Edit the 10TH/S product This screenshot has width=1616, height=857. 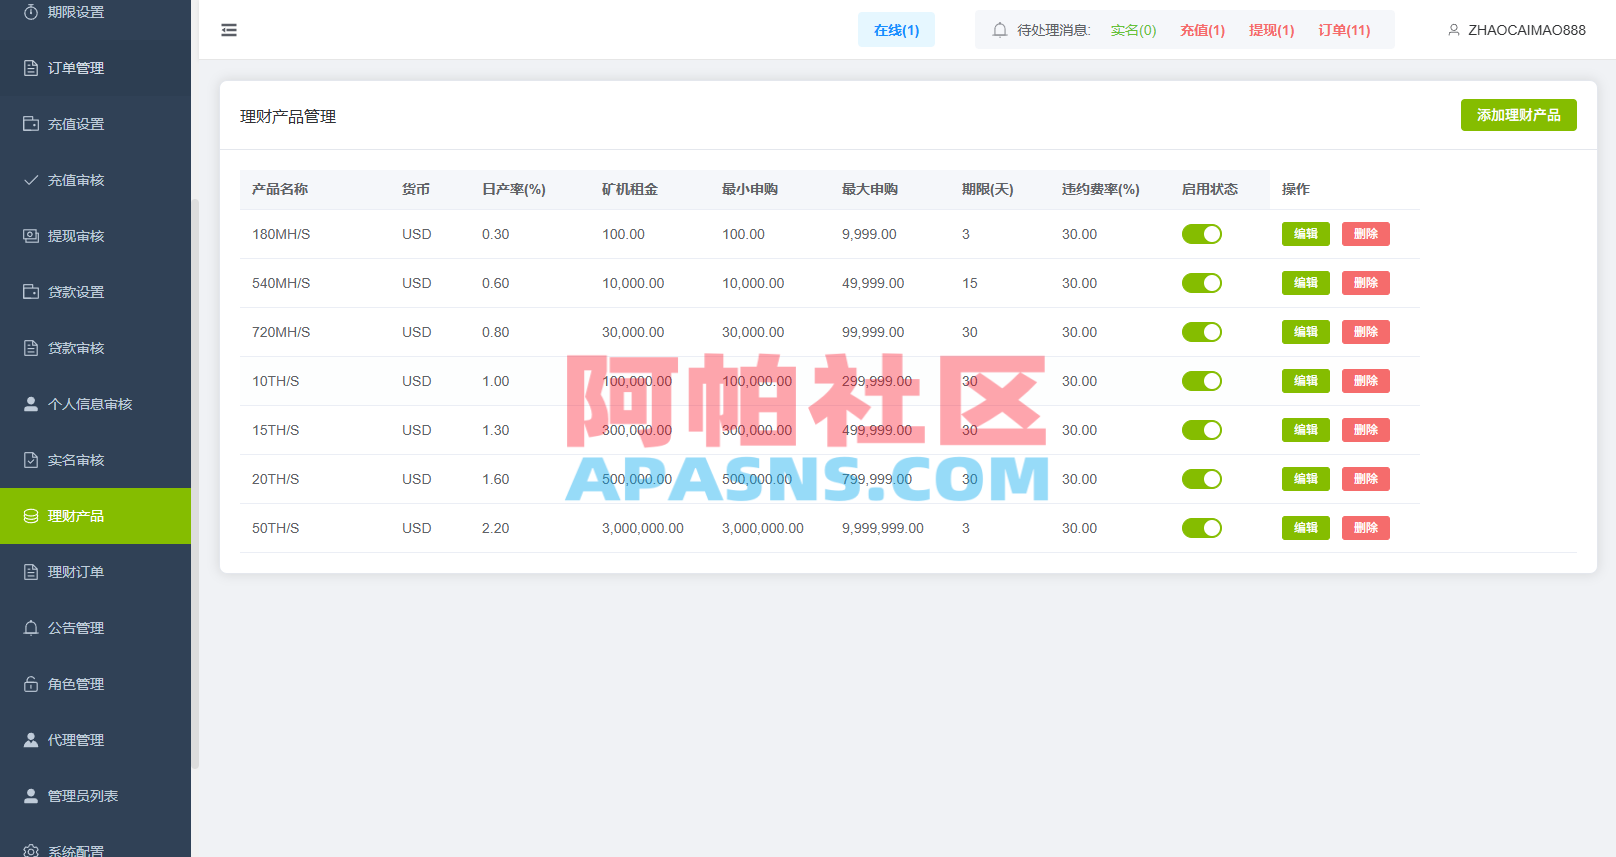[1306, 381]
